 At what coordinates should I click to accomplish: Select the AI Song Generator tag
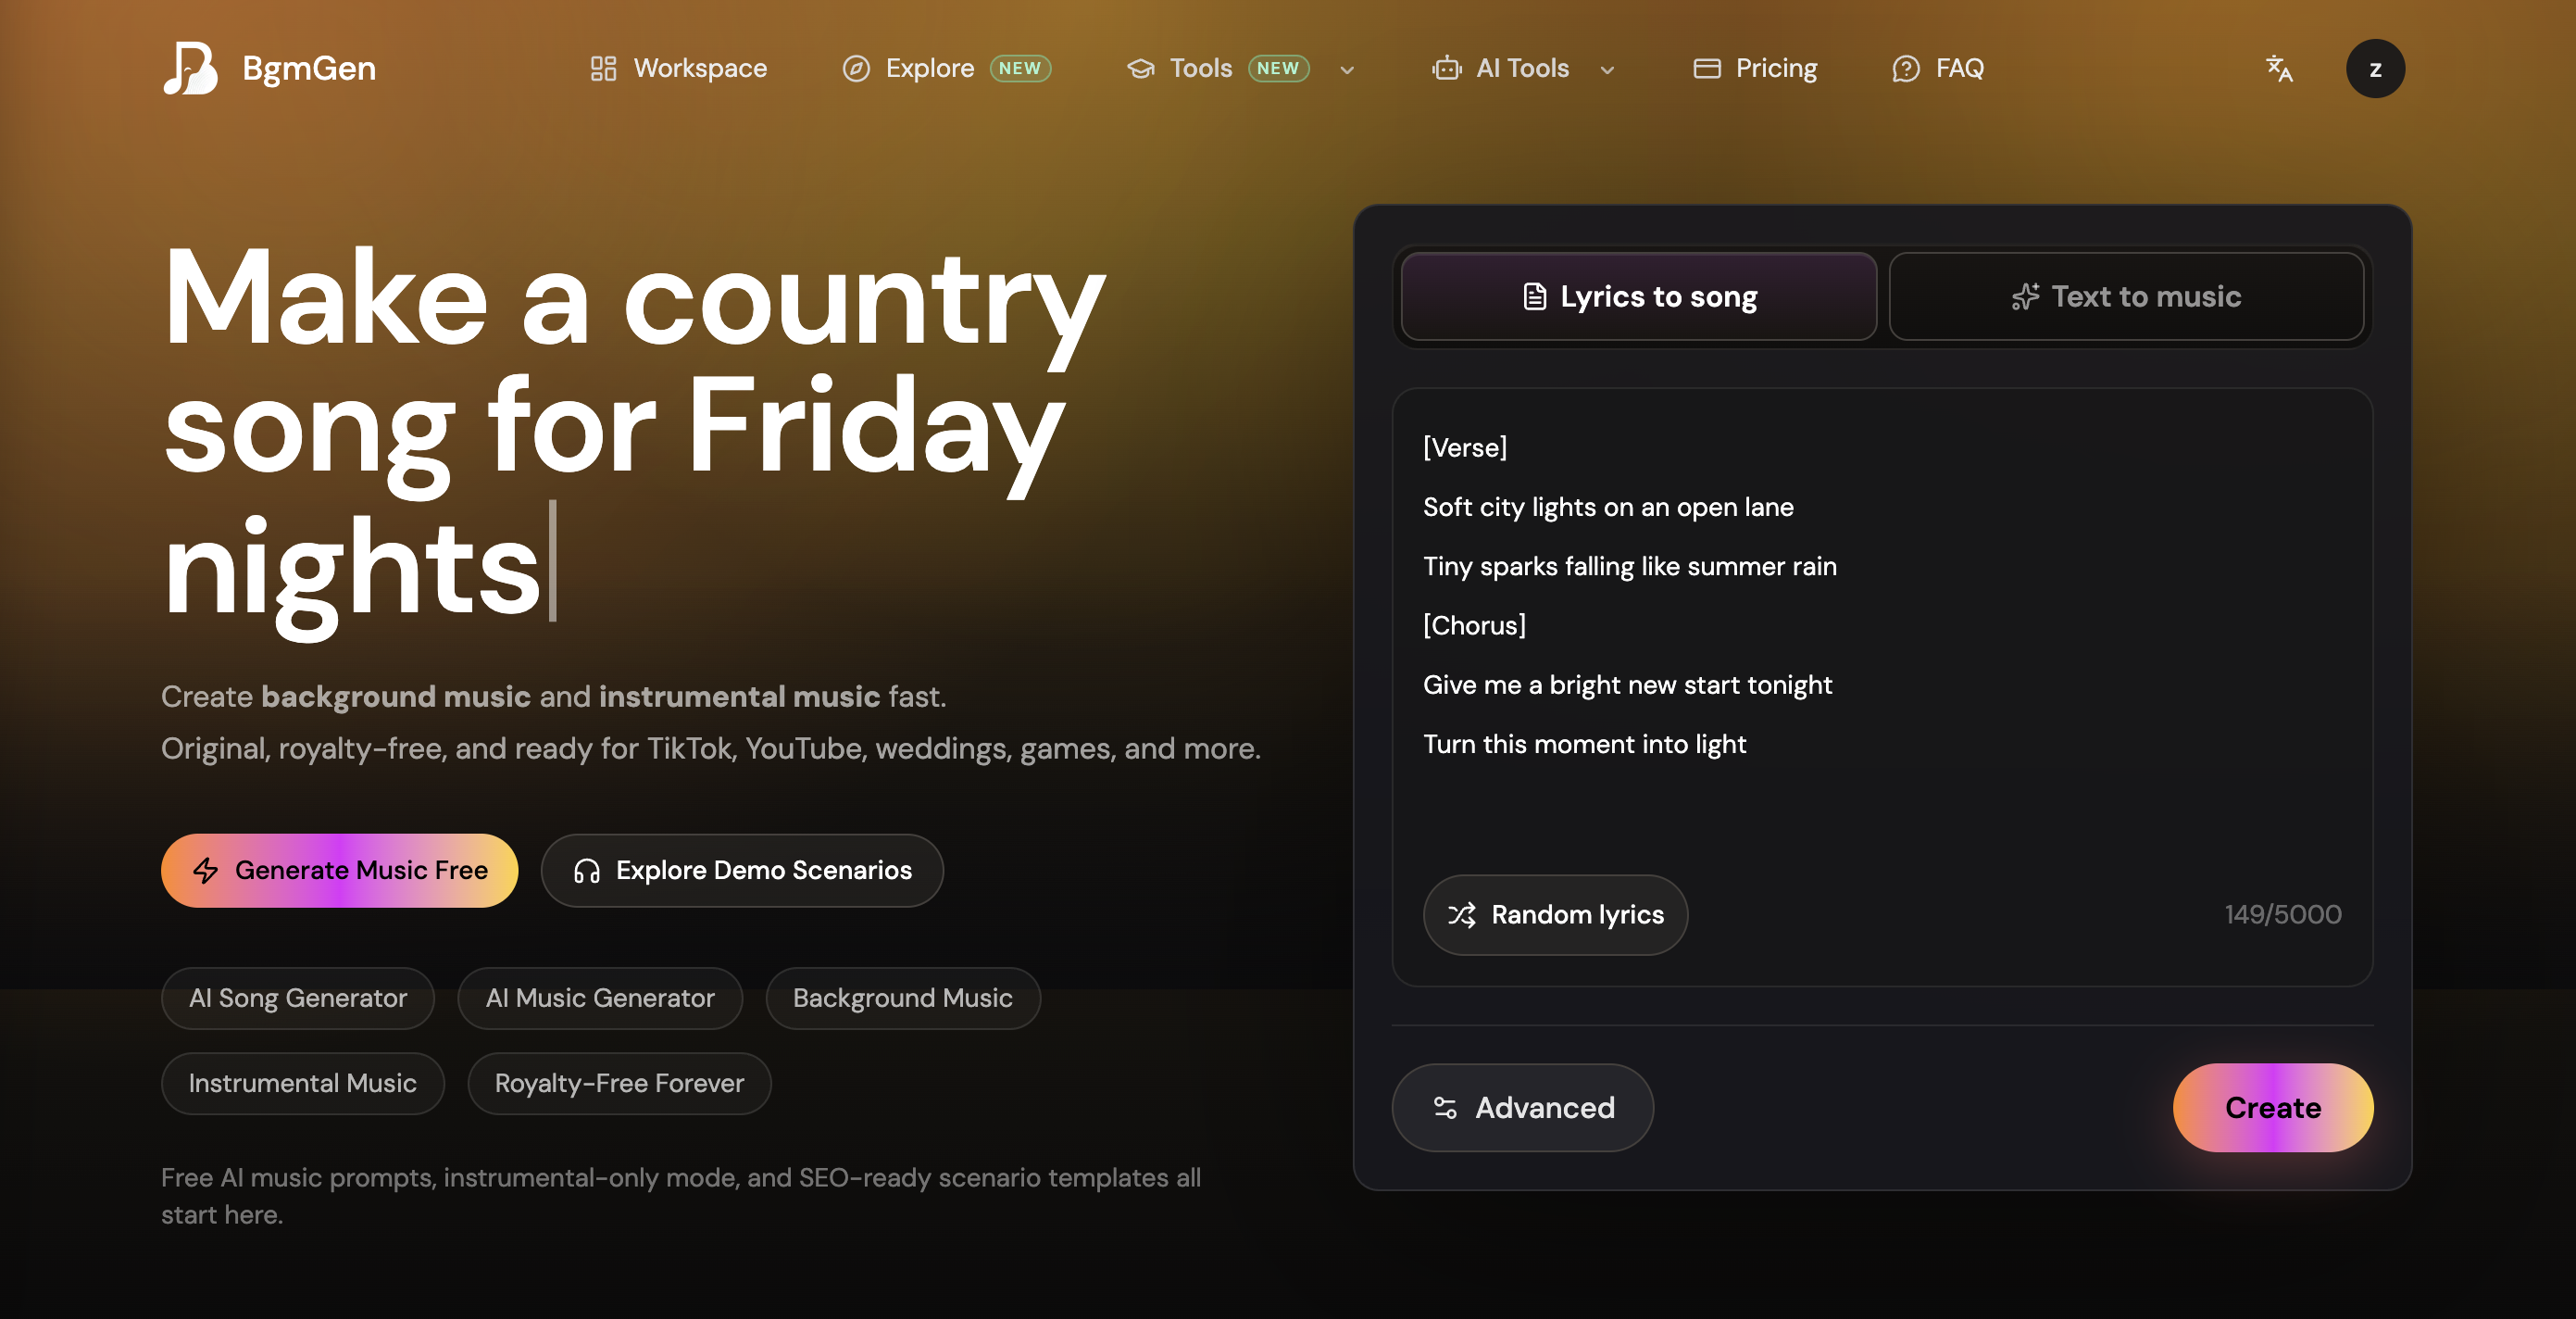click(x=297, y=998)
